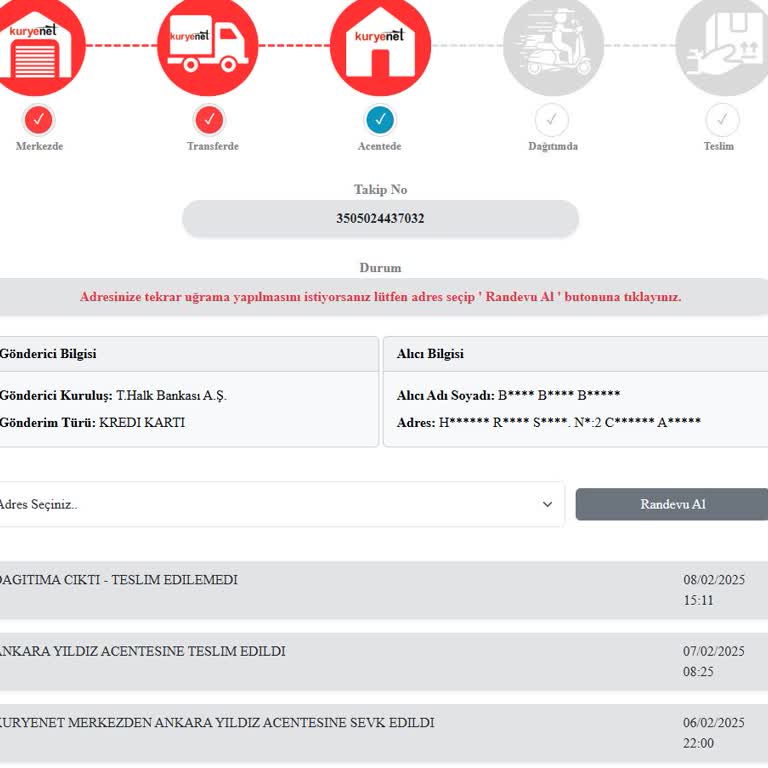Click the red checkmark above Transferde
Viewport: 768px width, 768px height.
[208, 120]
